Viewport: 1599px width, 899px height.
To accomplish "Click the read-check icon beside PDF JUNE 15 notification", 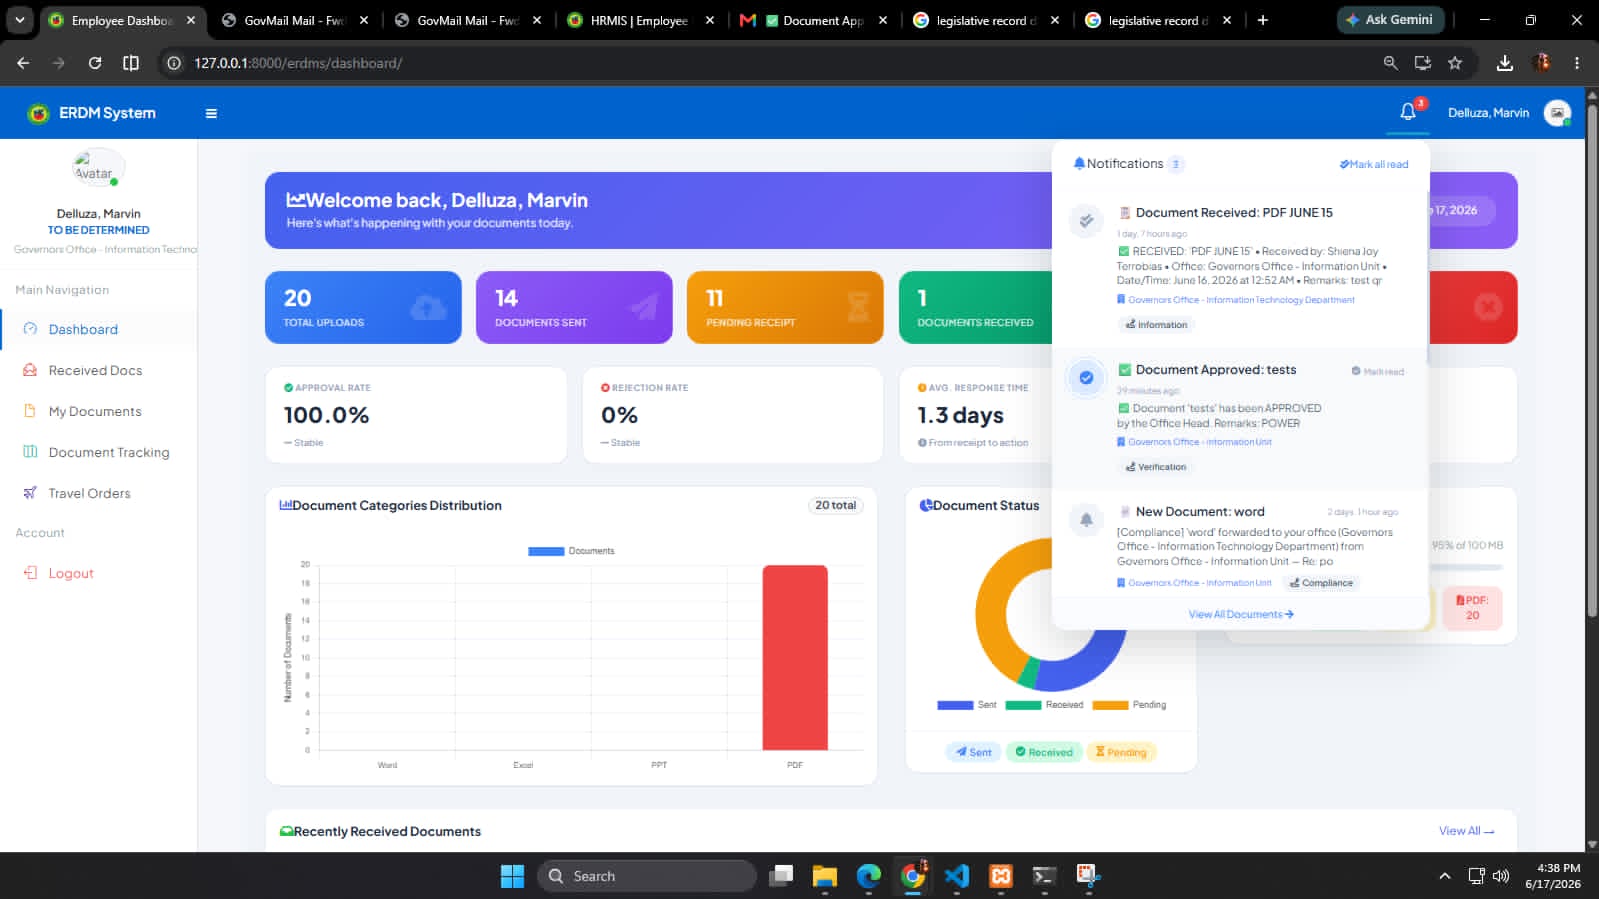I will coord(1086,221).
